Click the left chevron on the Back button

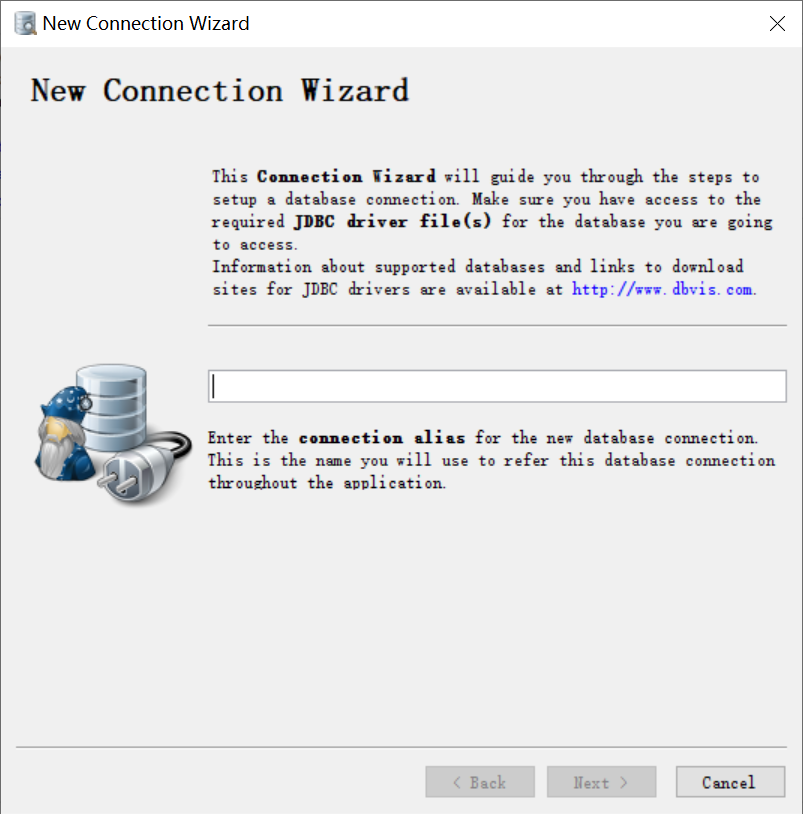[x=457, y=782]
